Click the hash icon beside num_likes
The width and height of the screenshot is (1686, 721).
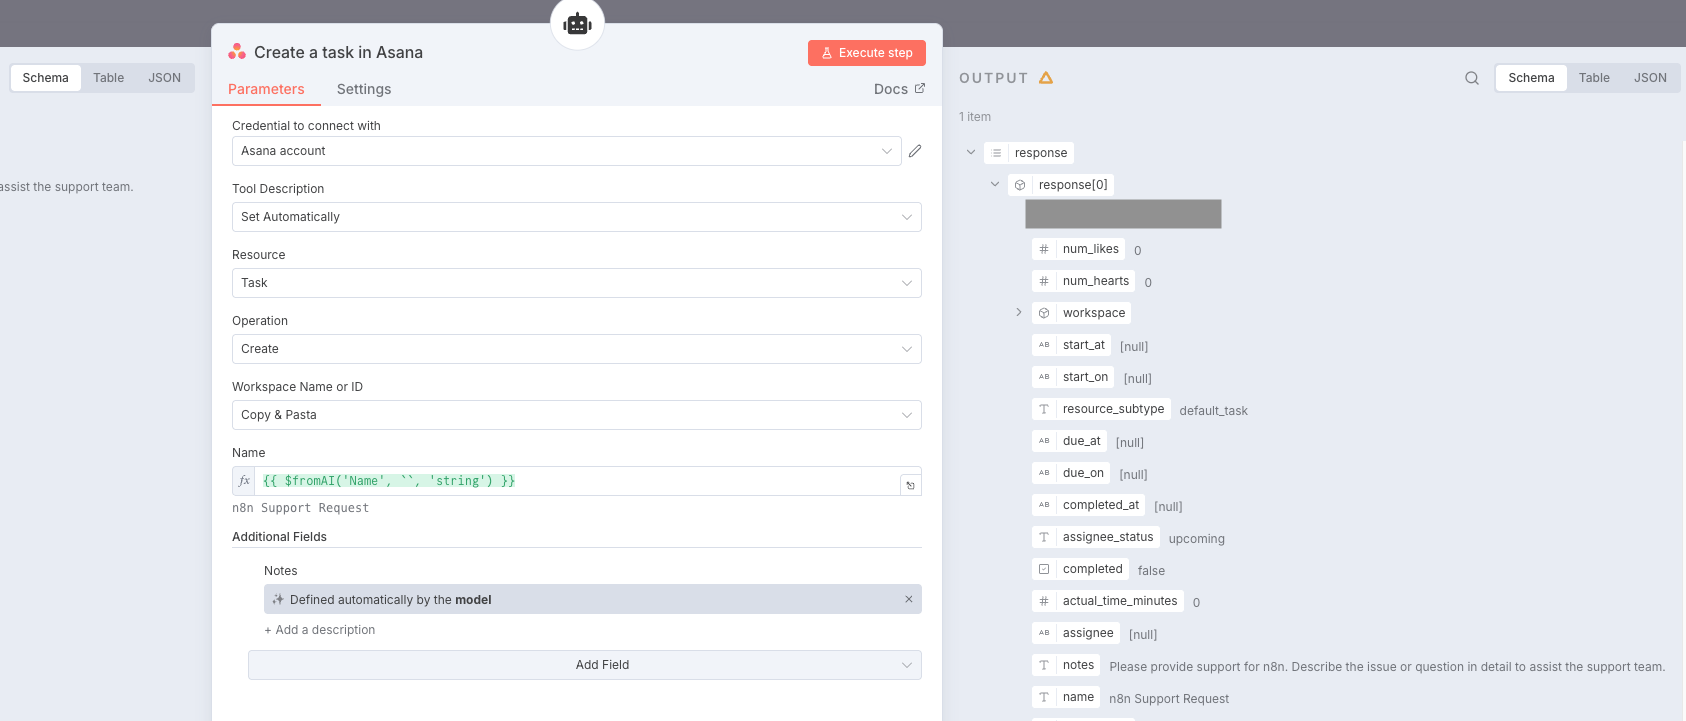click(x=1044, y=249)
